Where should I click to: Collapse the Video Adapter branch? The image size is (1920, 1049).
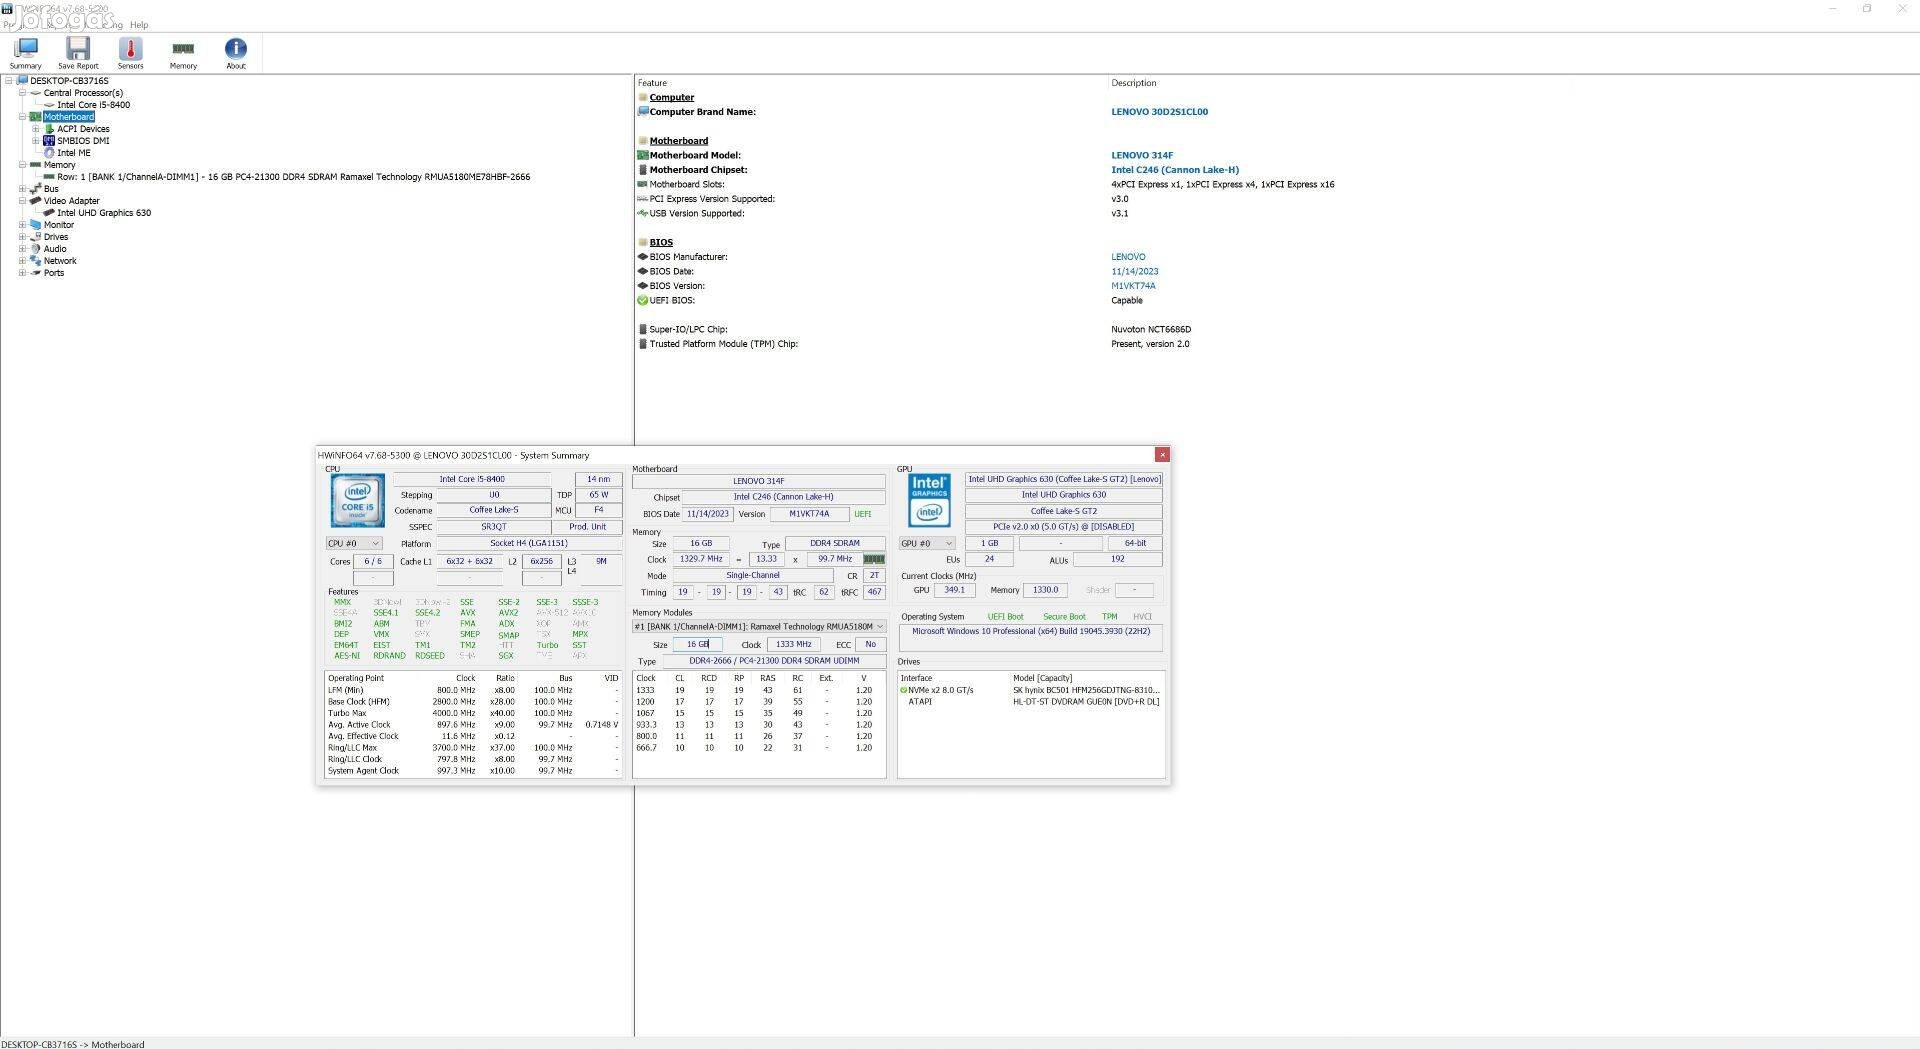22,201
